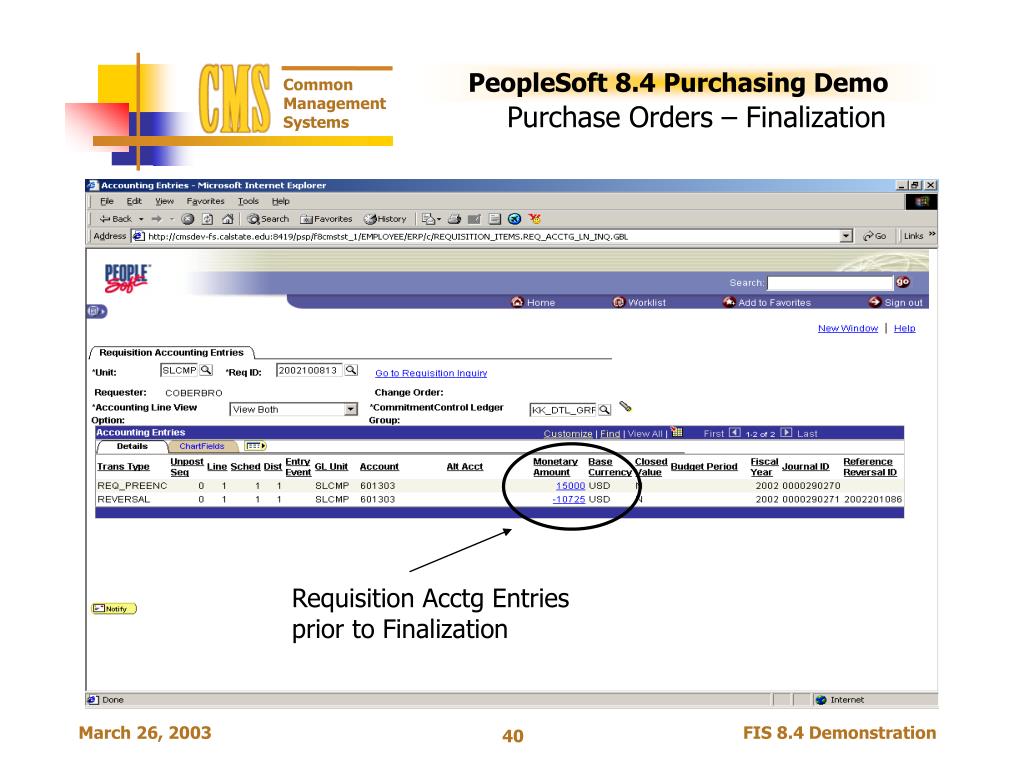The image size is (1024, 768).
Task: Click the Refresh page icon
Action: tap(208, 219)
